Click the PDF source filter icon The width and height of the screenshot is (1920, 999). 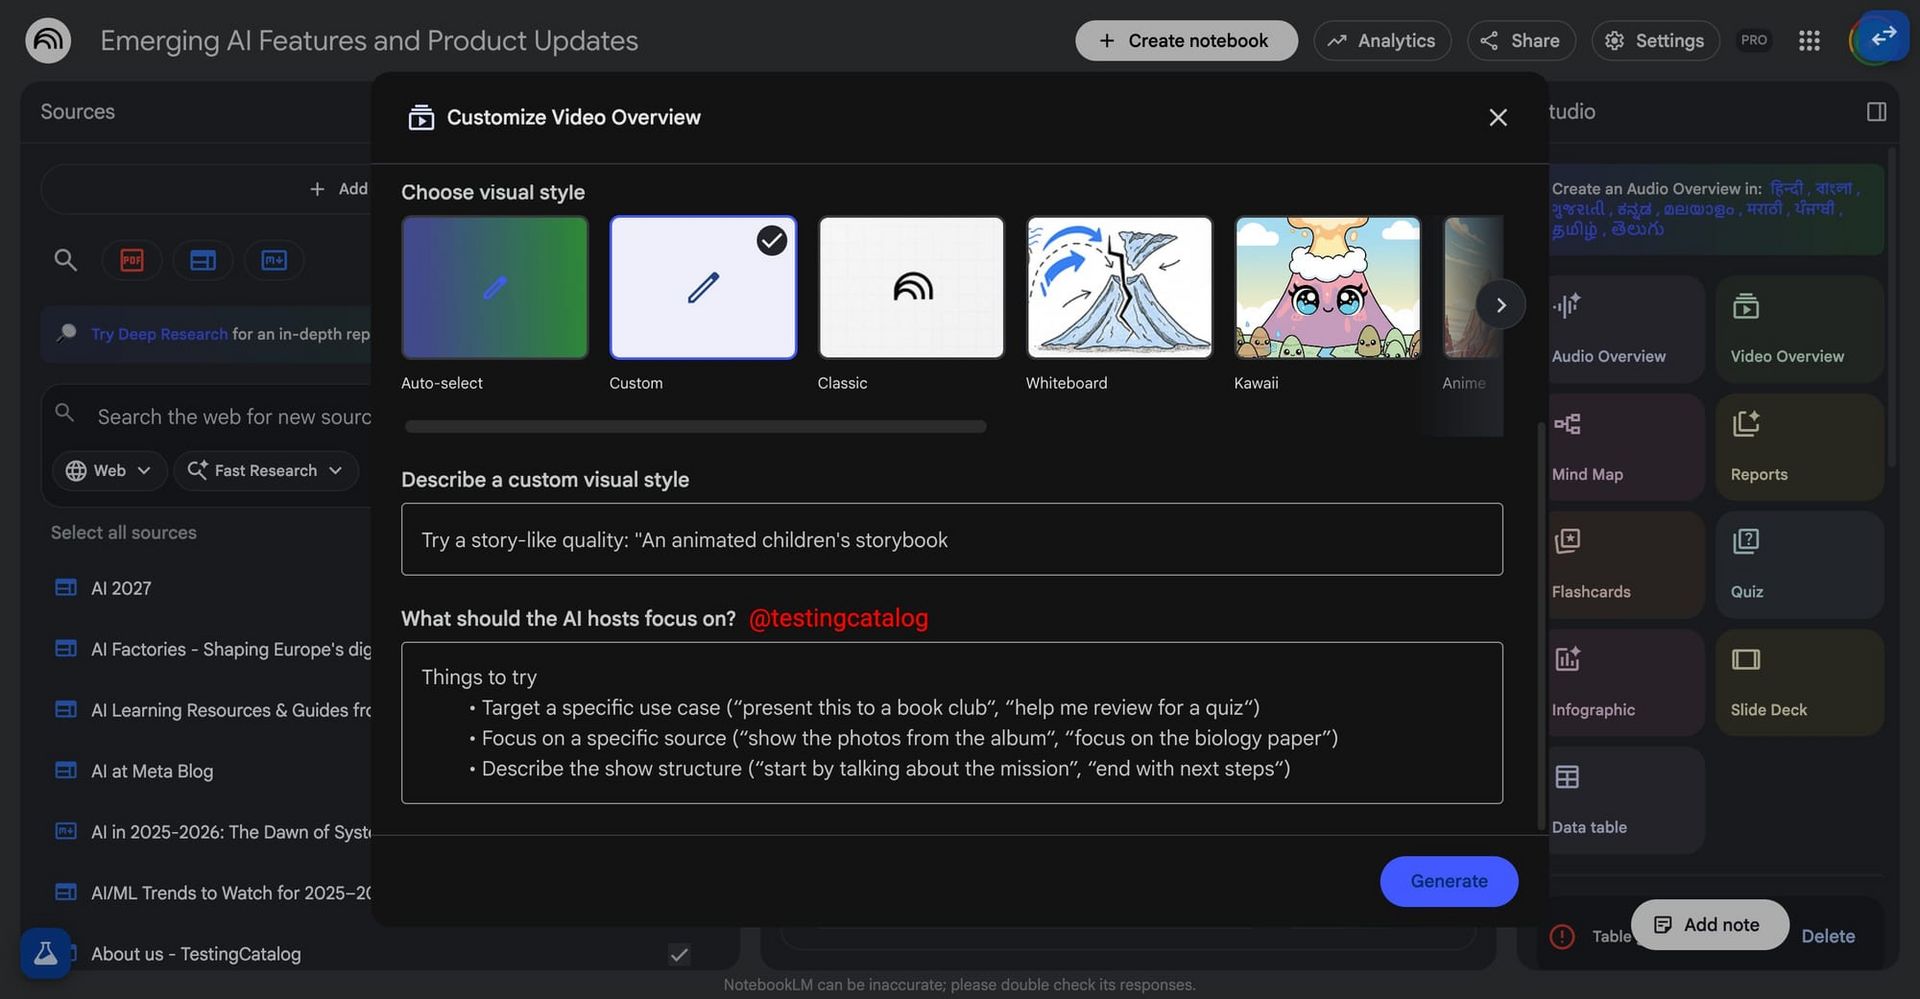click(x=132, y=260)
